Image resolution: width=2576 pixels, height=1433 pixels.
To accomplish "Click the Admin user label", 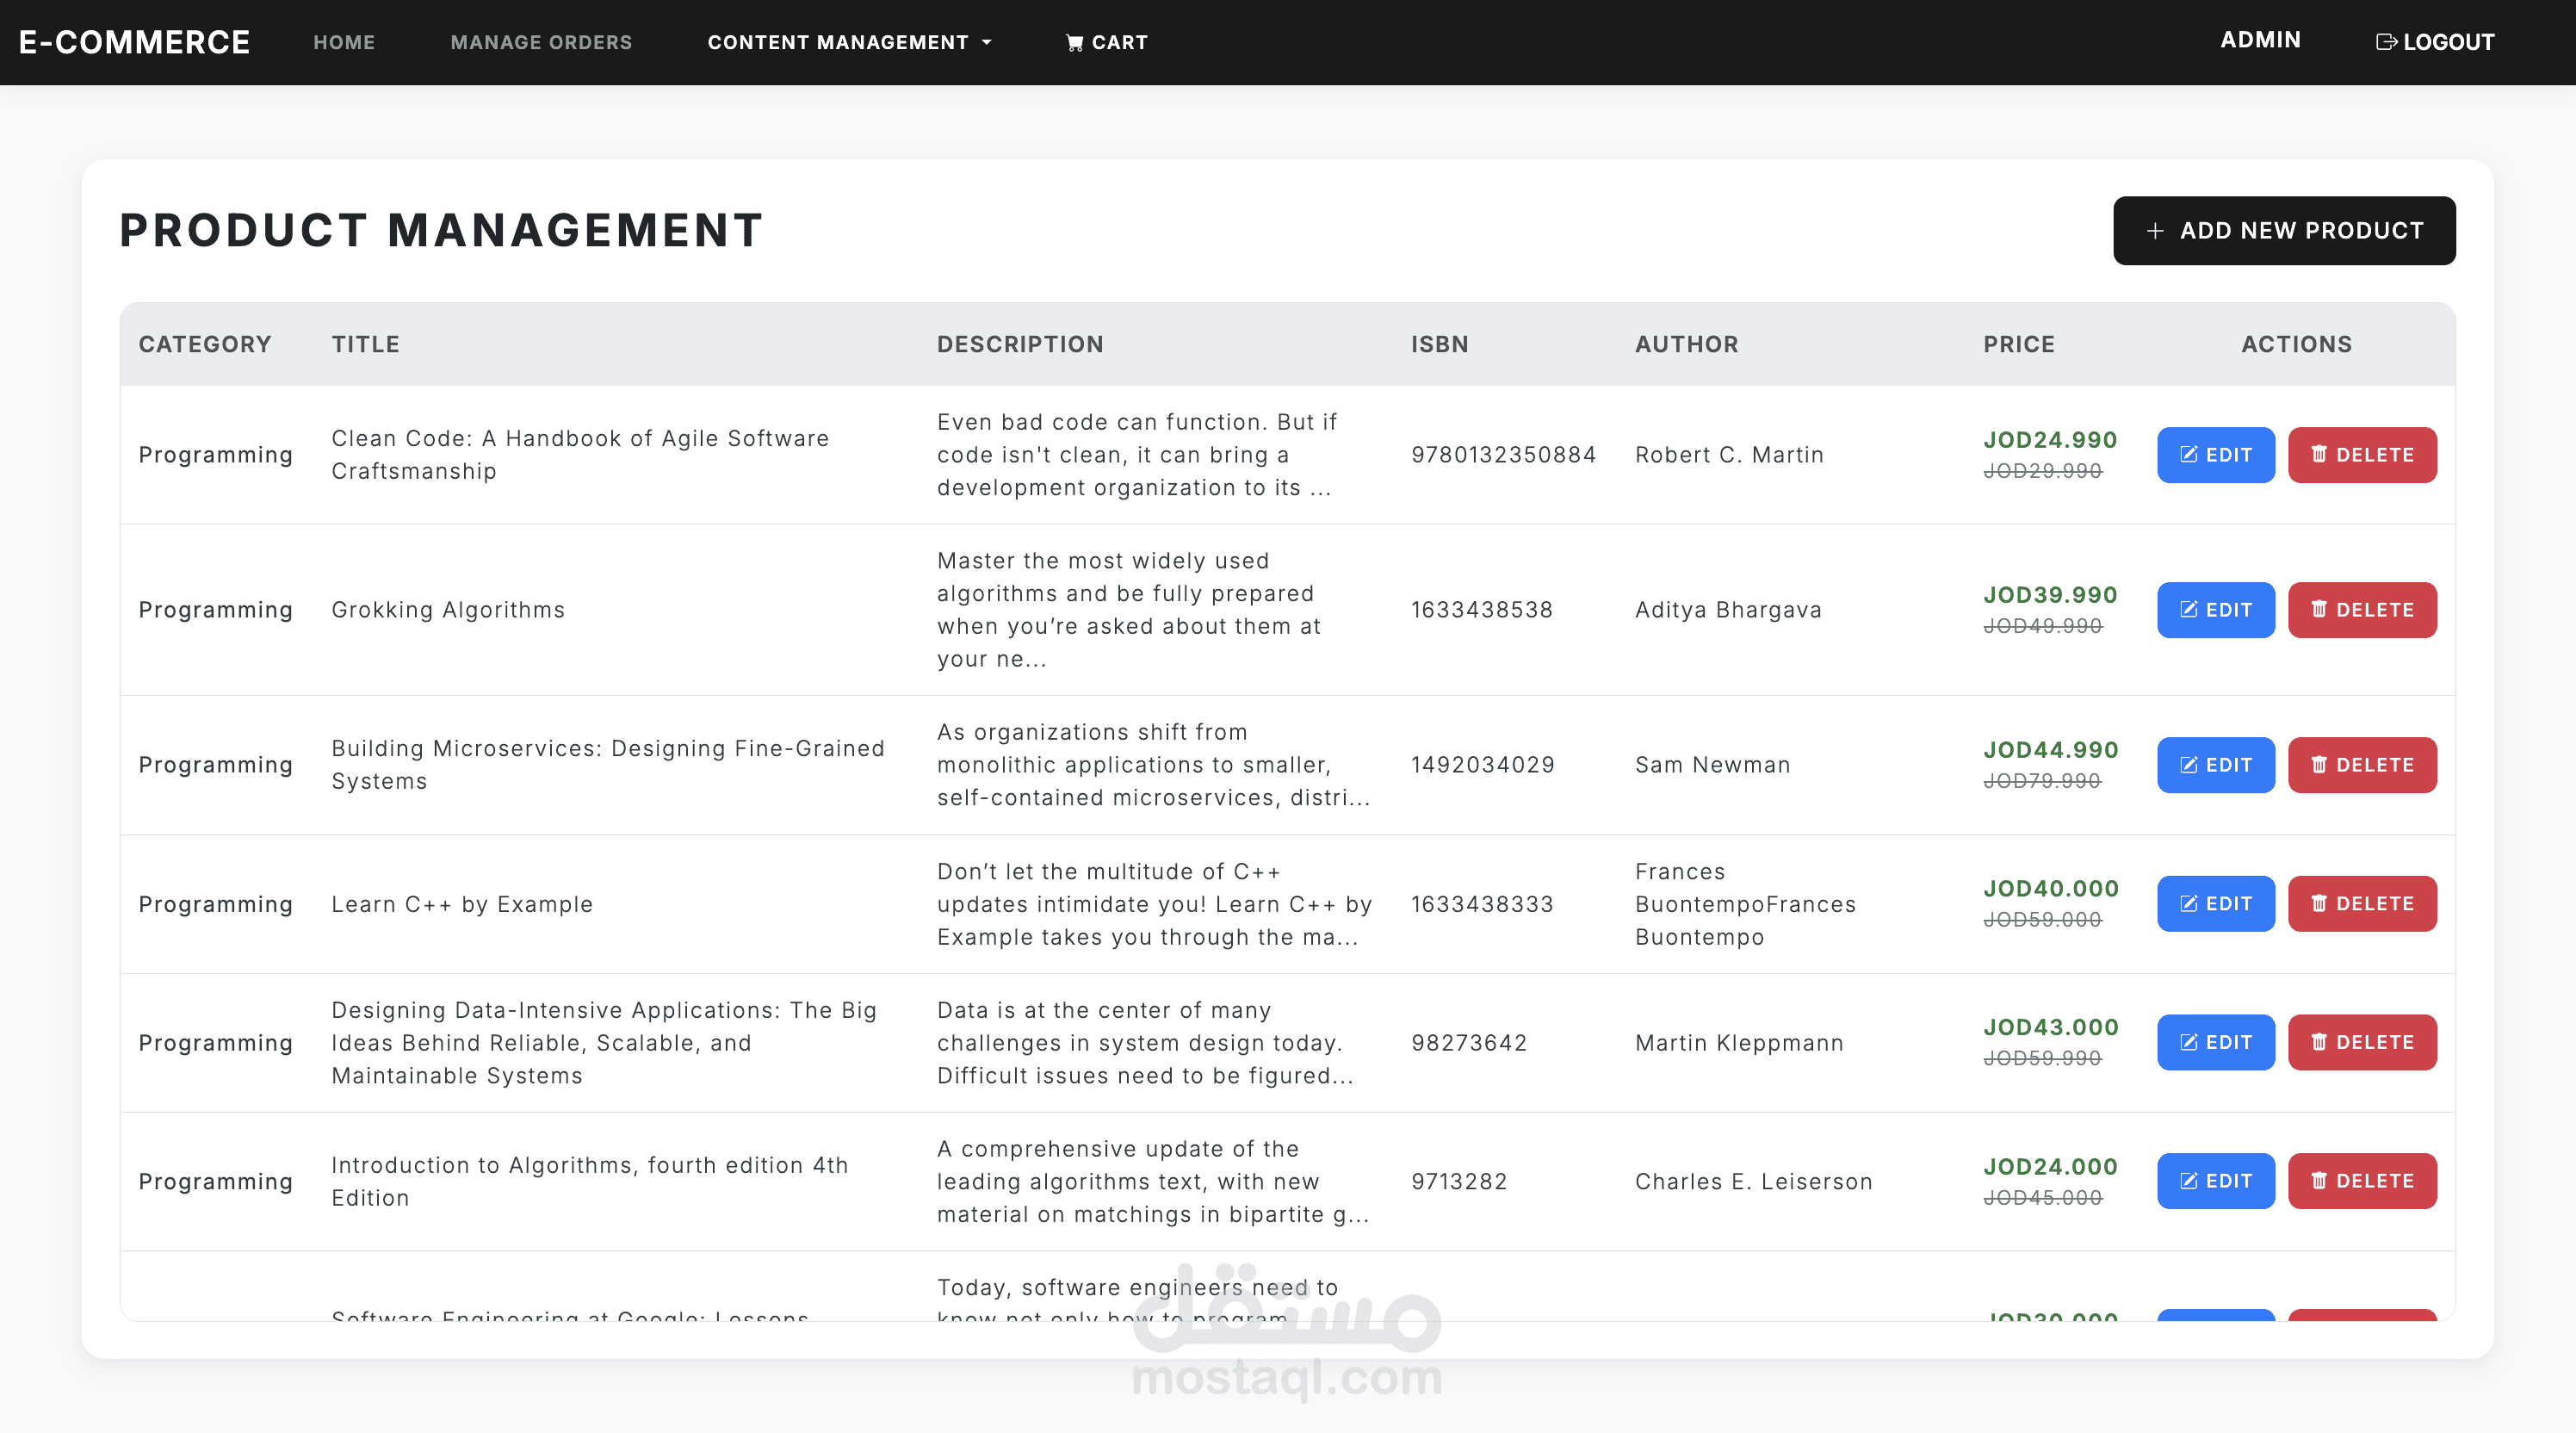I will pos(2260,40).
